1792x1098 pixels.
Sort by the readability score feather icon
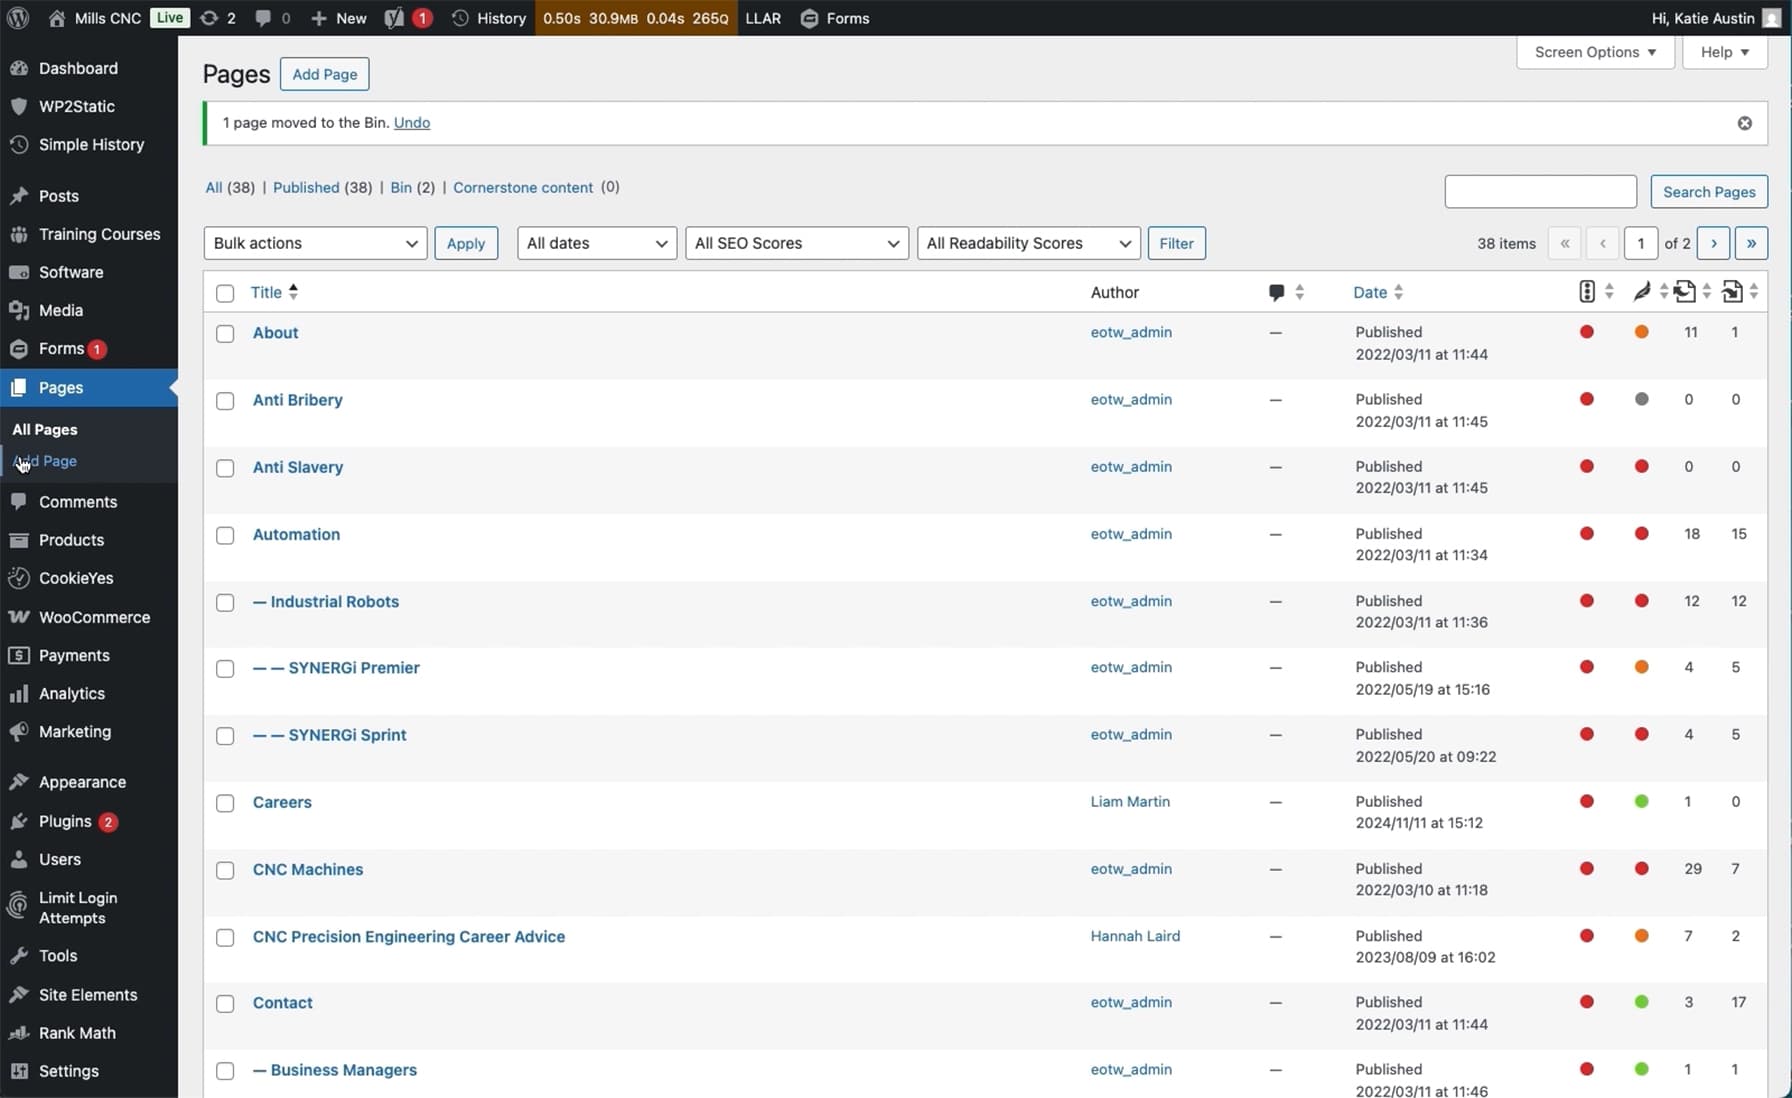pos(1641,292)
